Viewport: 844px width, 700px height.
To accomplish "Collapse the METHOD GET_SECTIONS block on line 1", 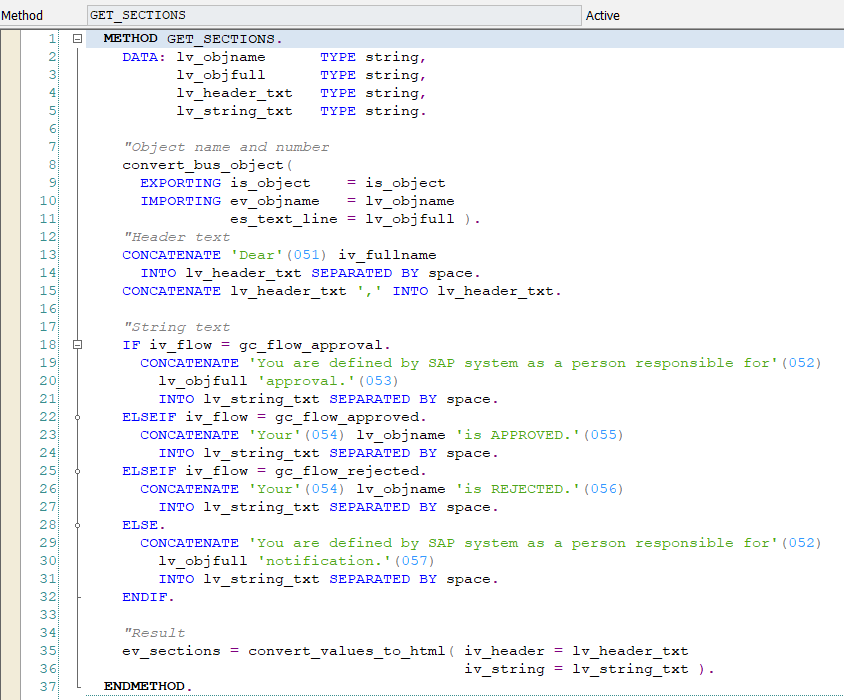I will [x=78, y=39].
